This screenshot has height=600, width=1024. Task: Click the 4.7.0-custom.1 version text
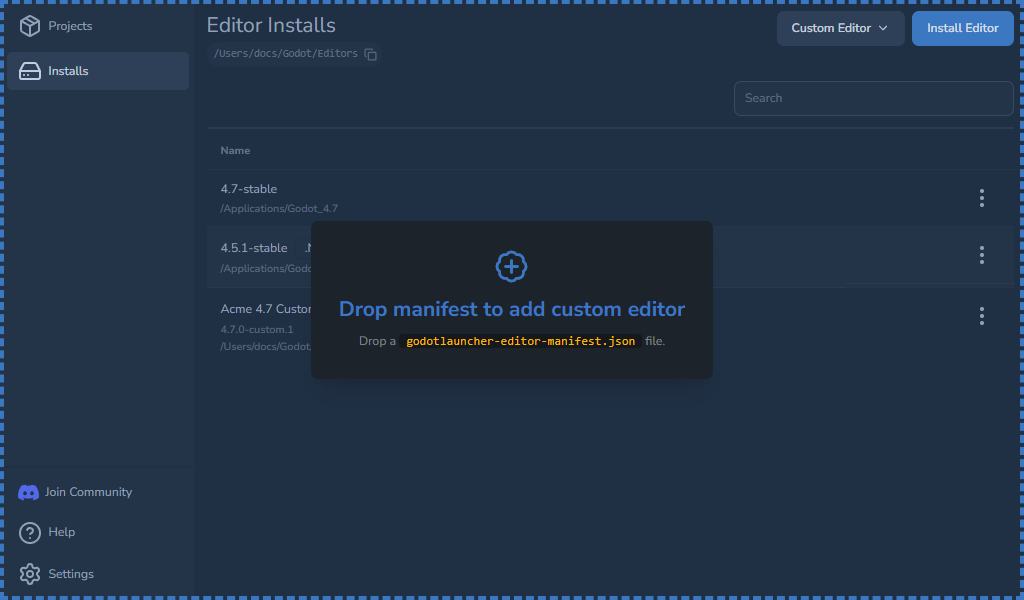[x=257, y=330]
